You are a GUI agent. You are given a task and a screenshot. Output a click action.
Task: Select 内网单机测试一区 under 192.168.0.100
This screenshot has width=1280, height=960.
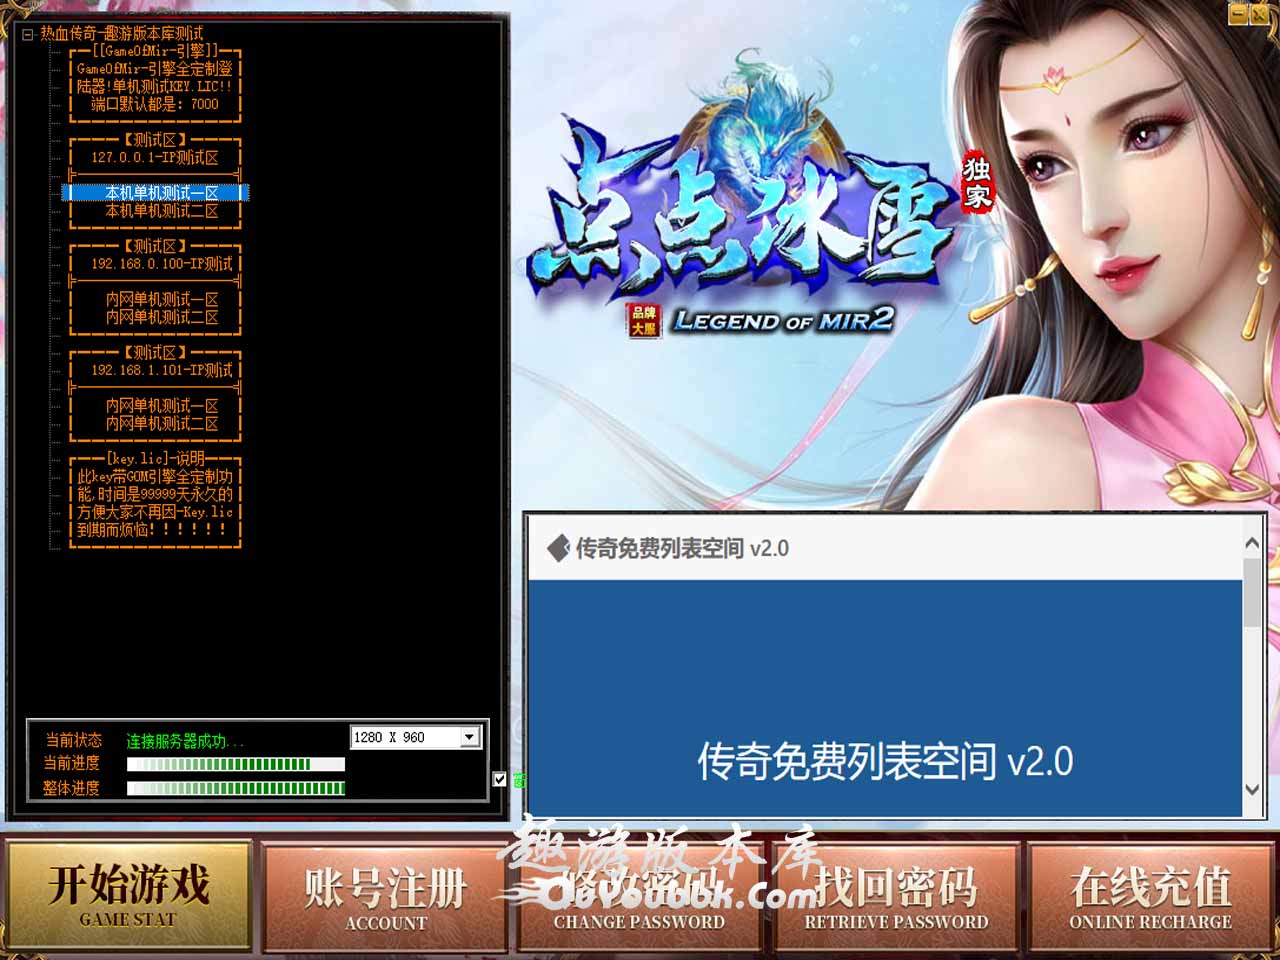[162, 299]
